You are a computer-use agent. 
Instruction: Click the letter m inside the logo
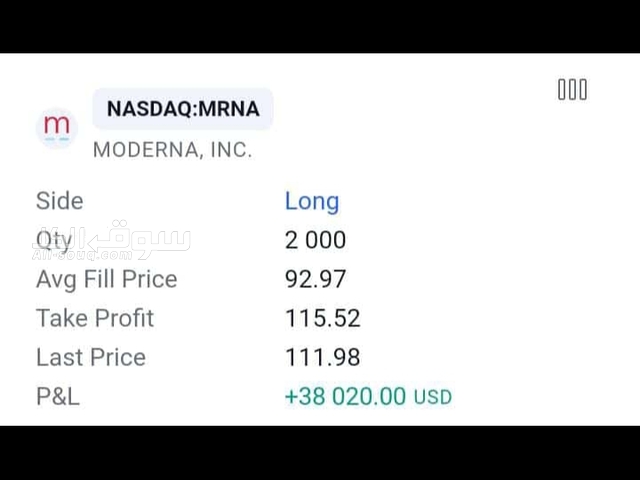57,125
